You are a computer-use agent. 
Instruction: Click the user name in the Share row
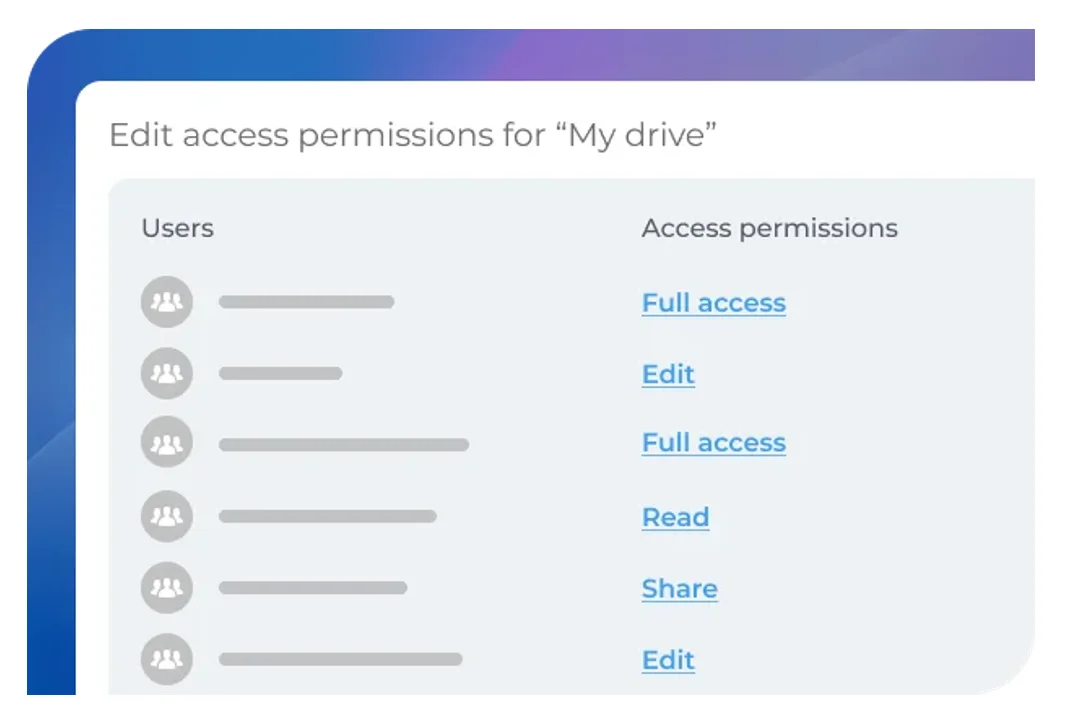(312, 588)
